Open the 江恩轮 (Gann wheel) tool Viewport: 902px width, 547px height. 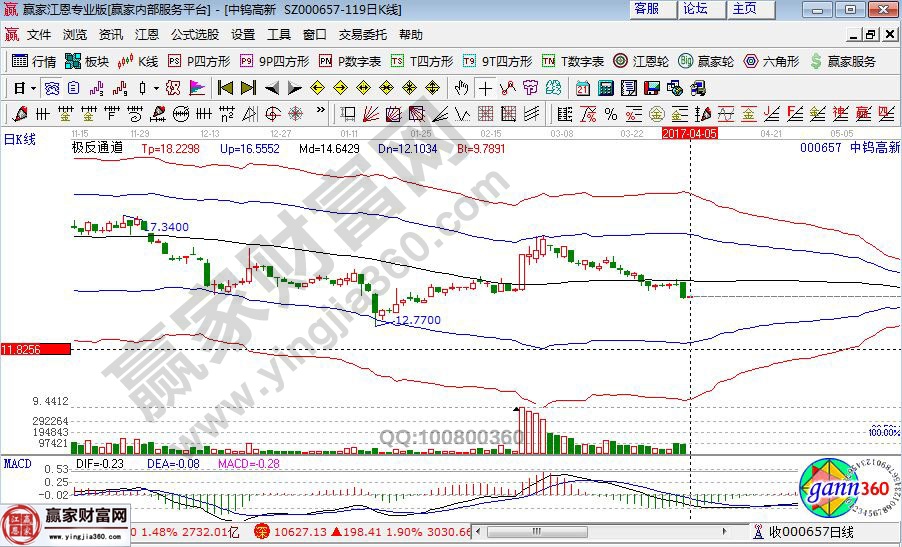tap(641, 61)
